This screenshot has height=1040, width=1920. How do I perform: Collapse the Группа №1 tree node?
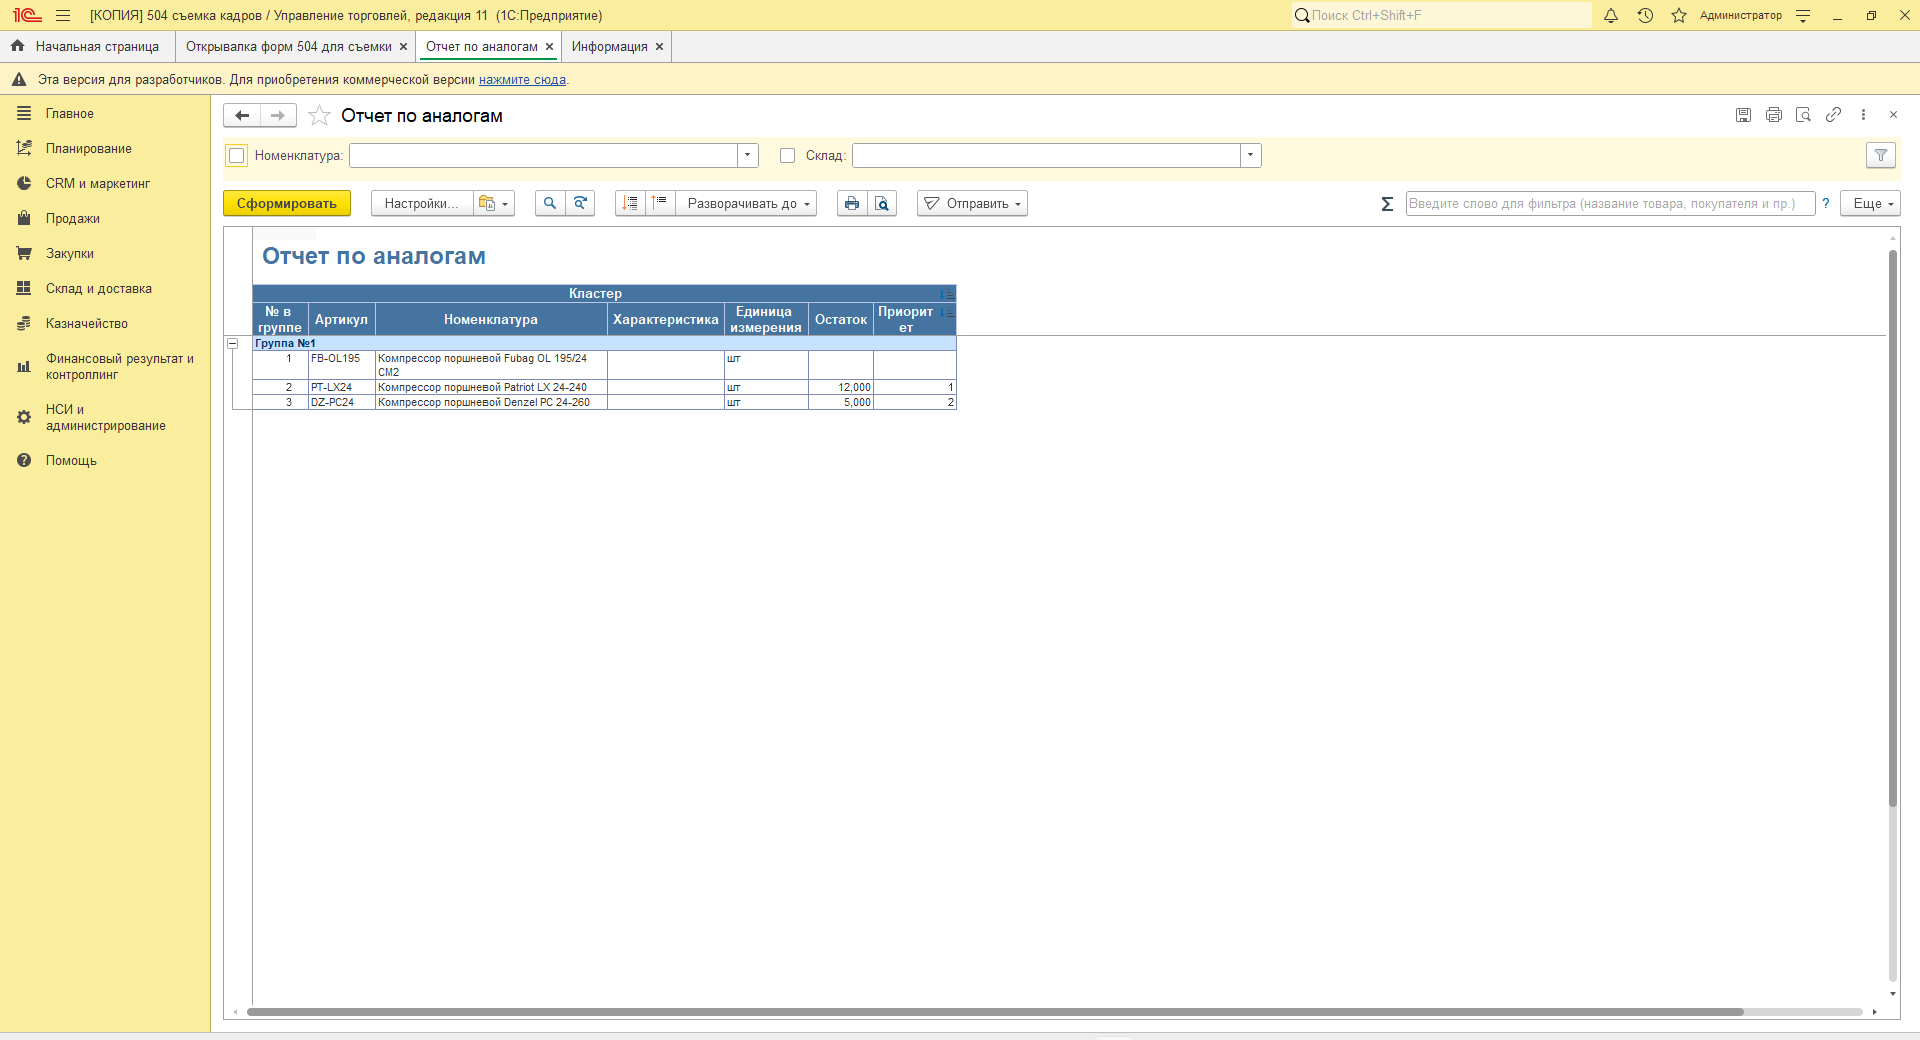coord(233,343)
